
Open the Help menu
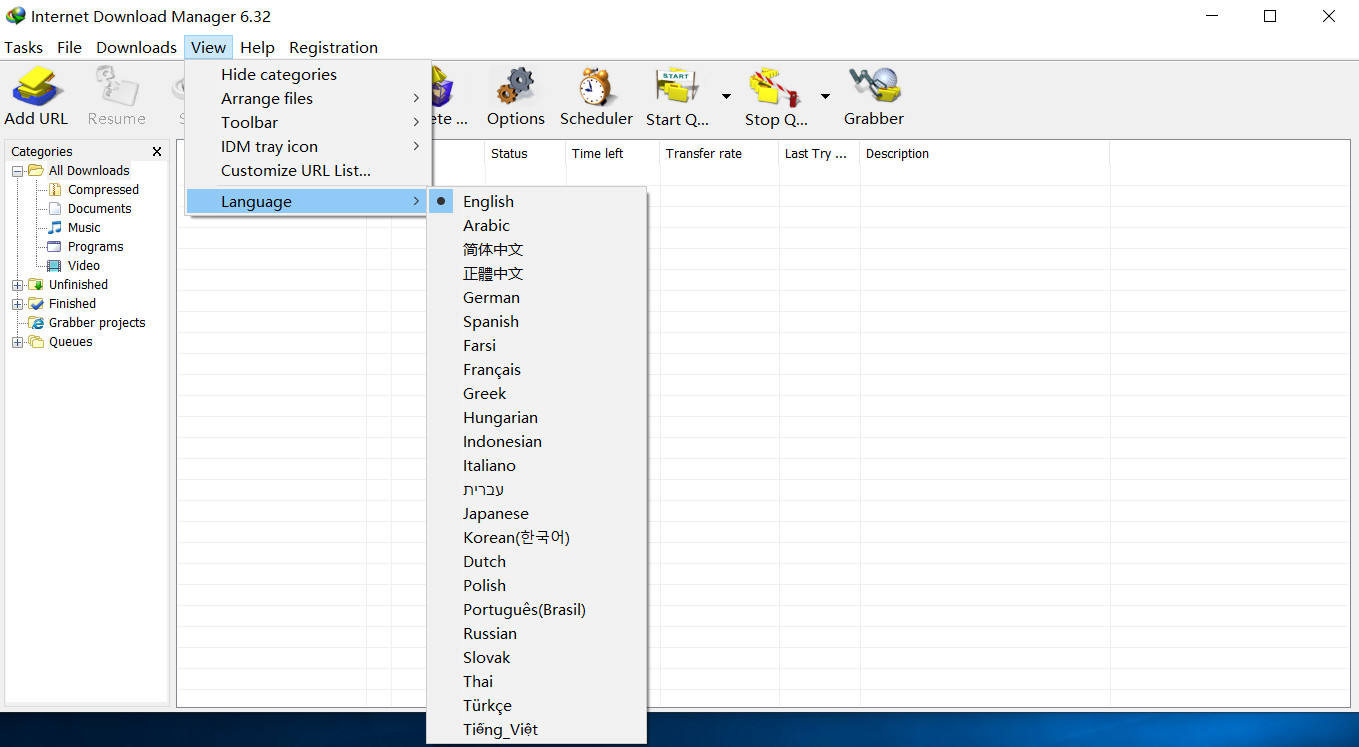pyautogui.click(x=257, y=47)
